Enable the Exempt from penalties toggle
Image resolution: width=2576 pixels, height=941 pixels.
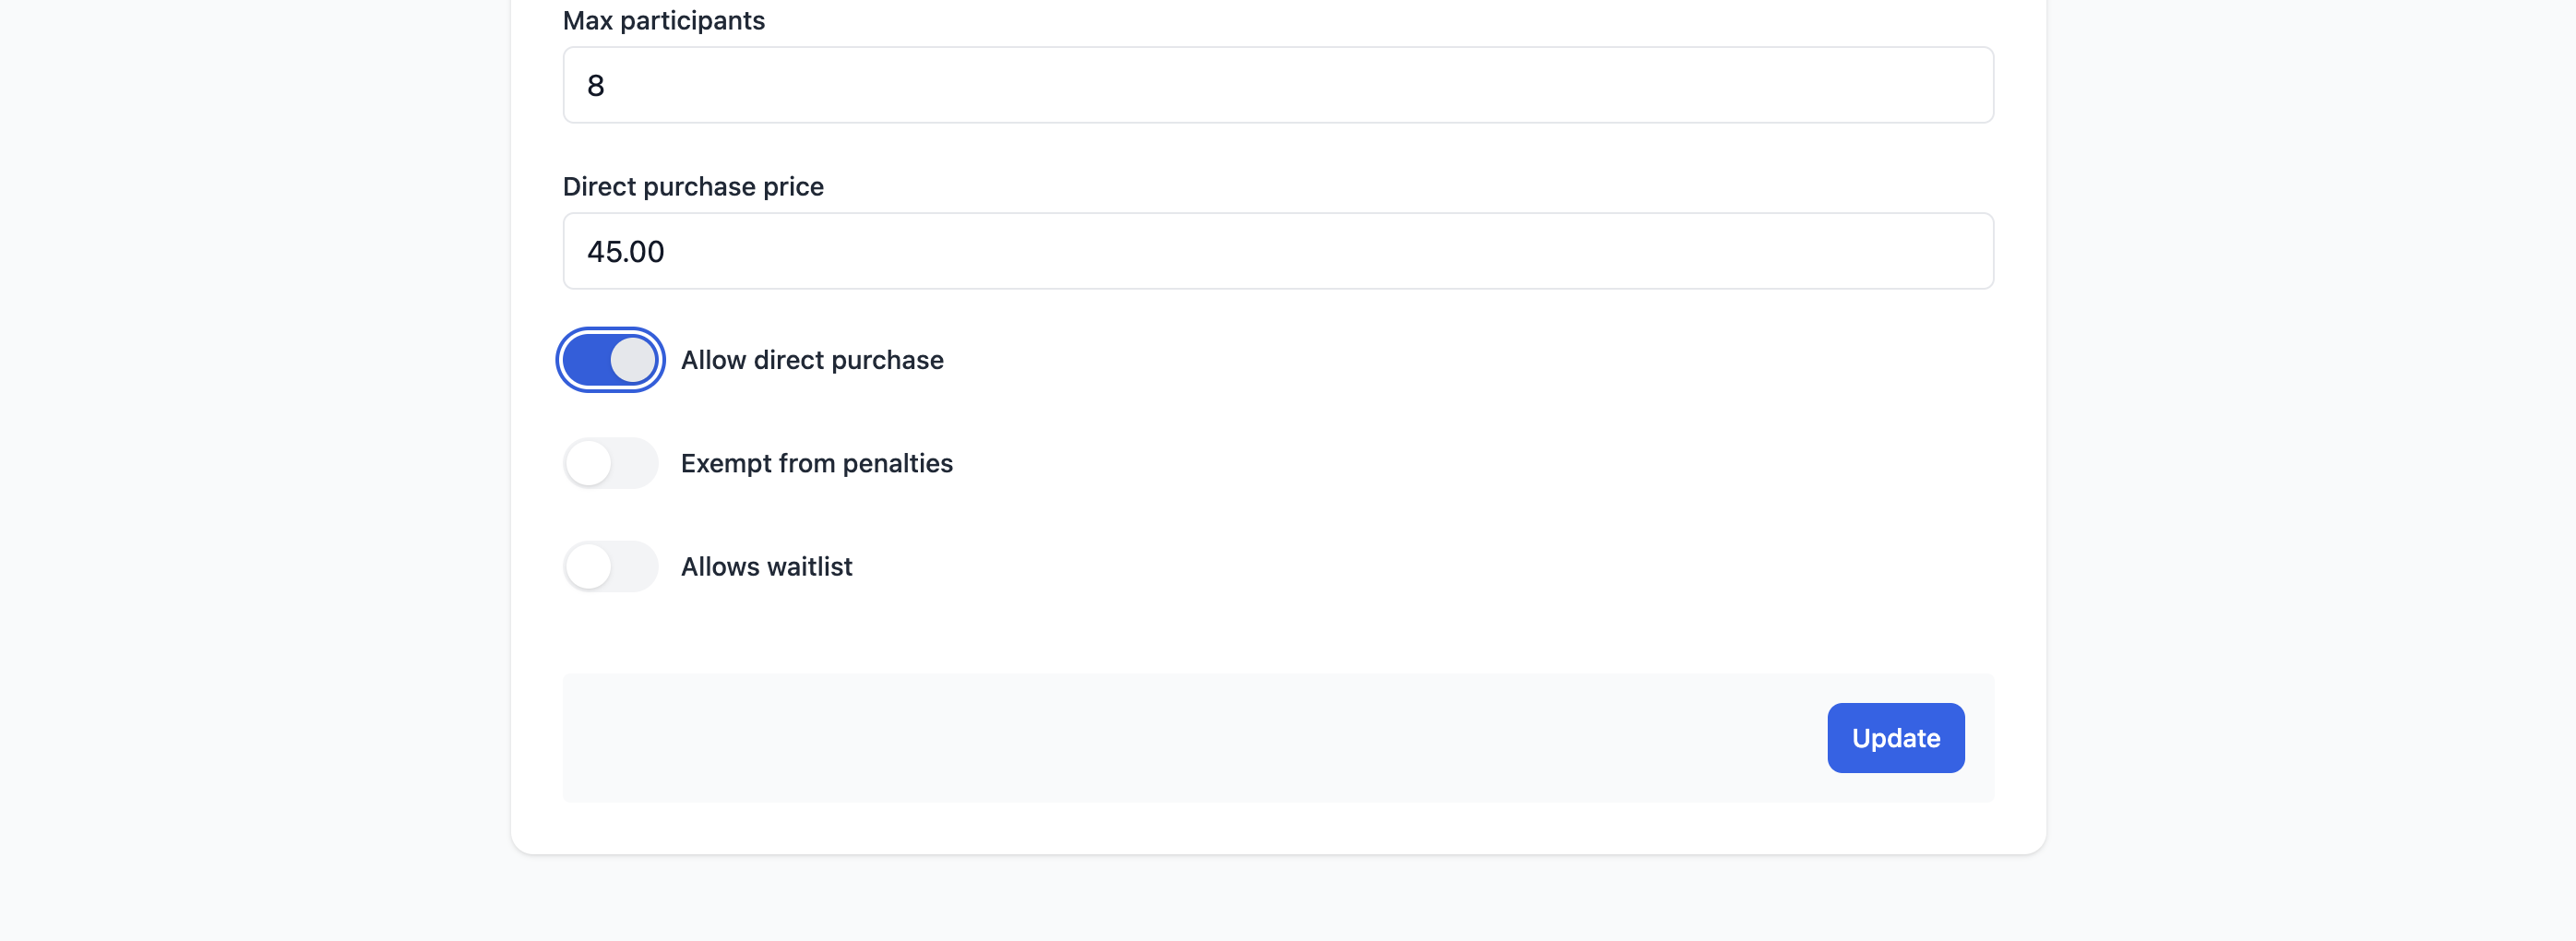click(x=610, y=463)
